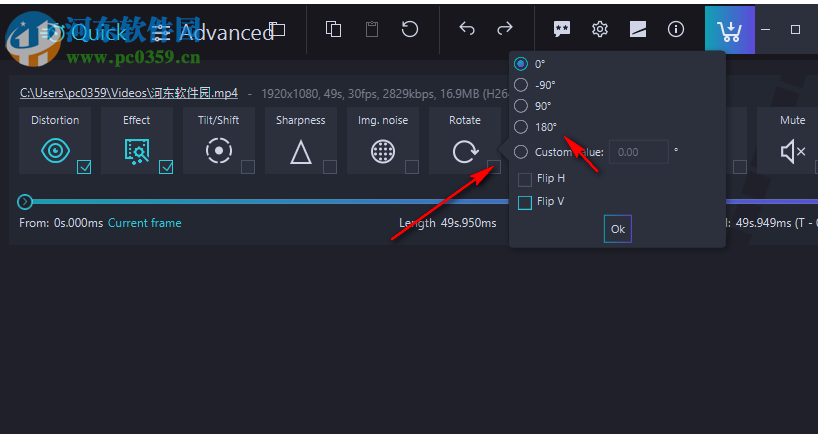Click the shopping cart purchase icon

coord(730,30)
